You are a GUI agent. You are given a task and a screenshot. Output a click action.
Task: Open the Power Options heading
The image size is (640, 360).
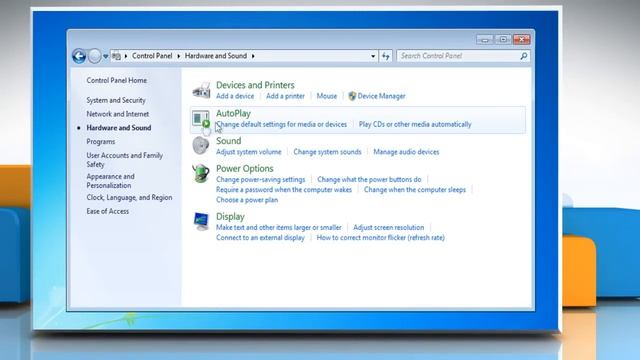pyautogui.click(x=245, y=168)
